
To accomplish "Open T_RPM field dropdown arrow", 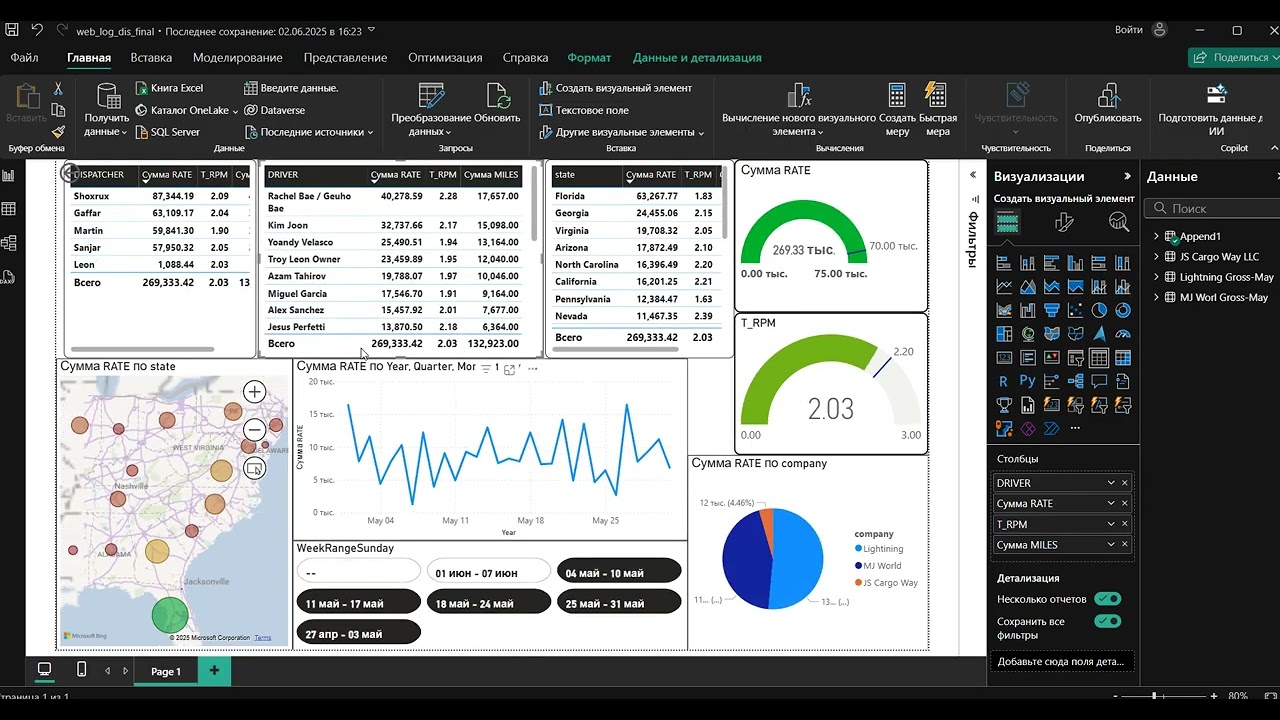I will 1111,524.
